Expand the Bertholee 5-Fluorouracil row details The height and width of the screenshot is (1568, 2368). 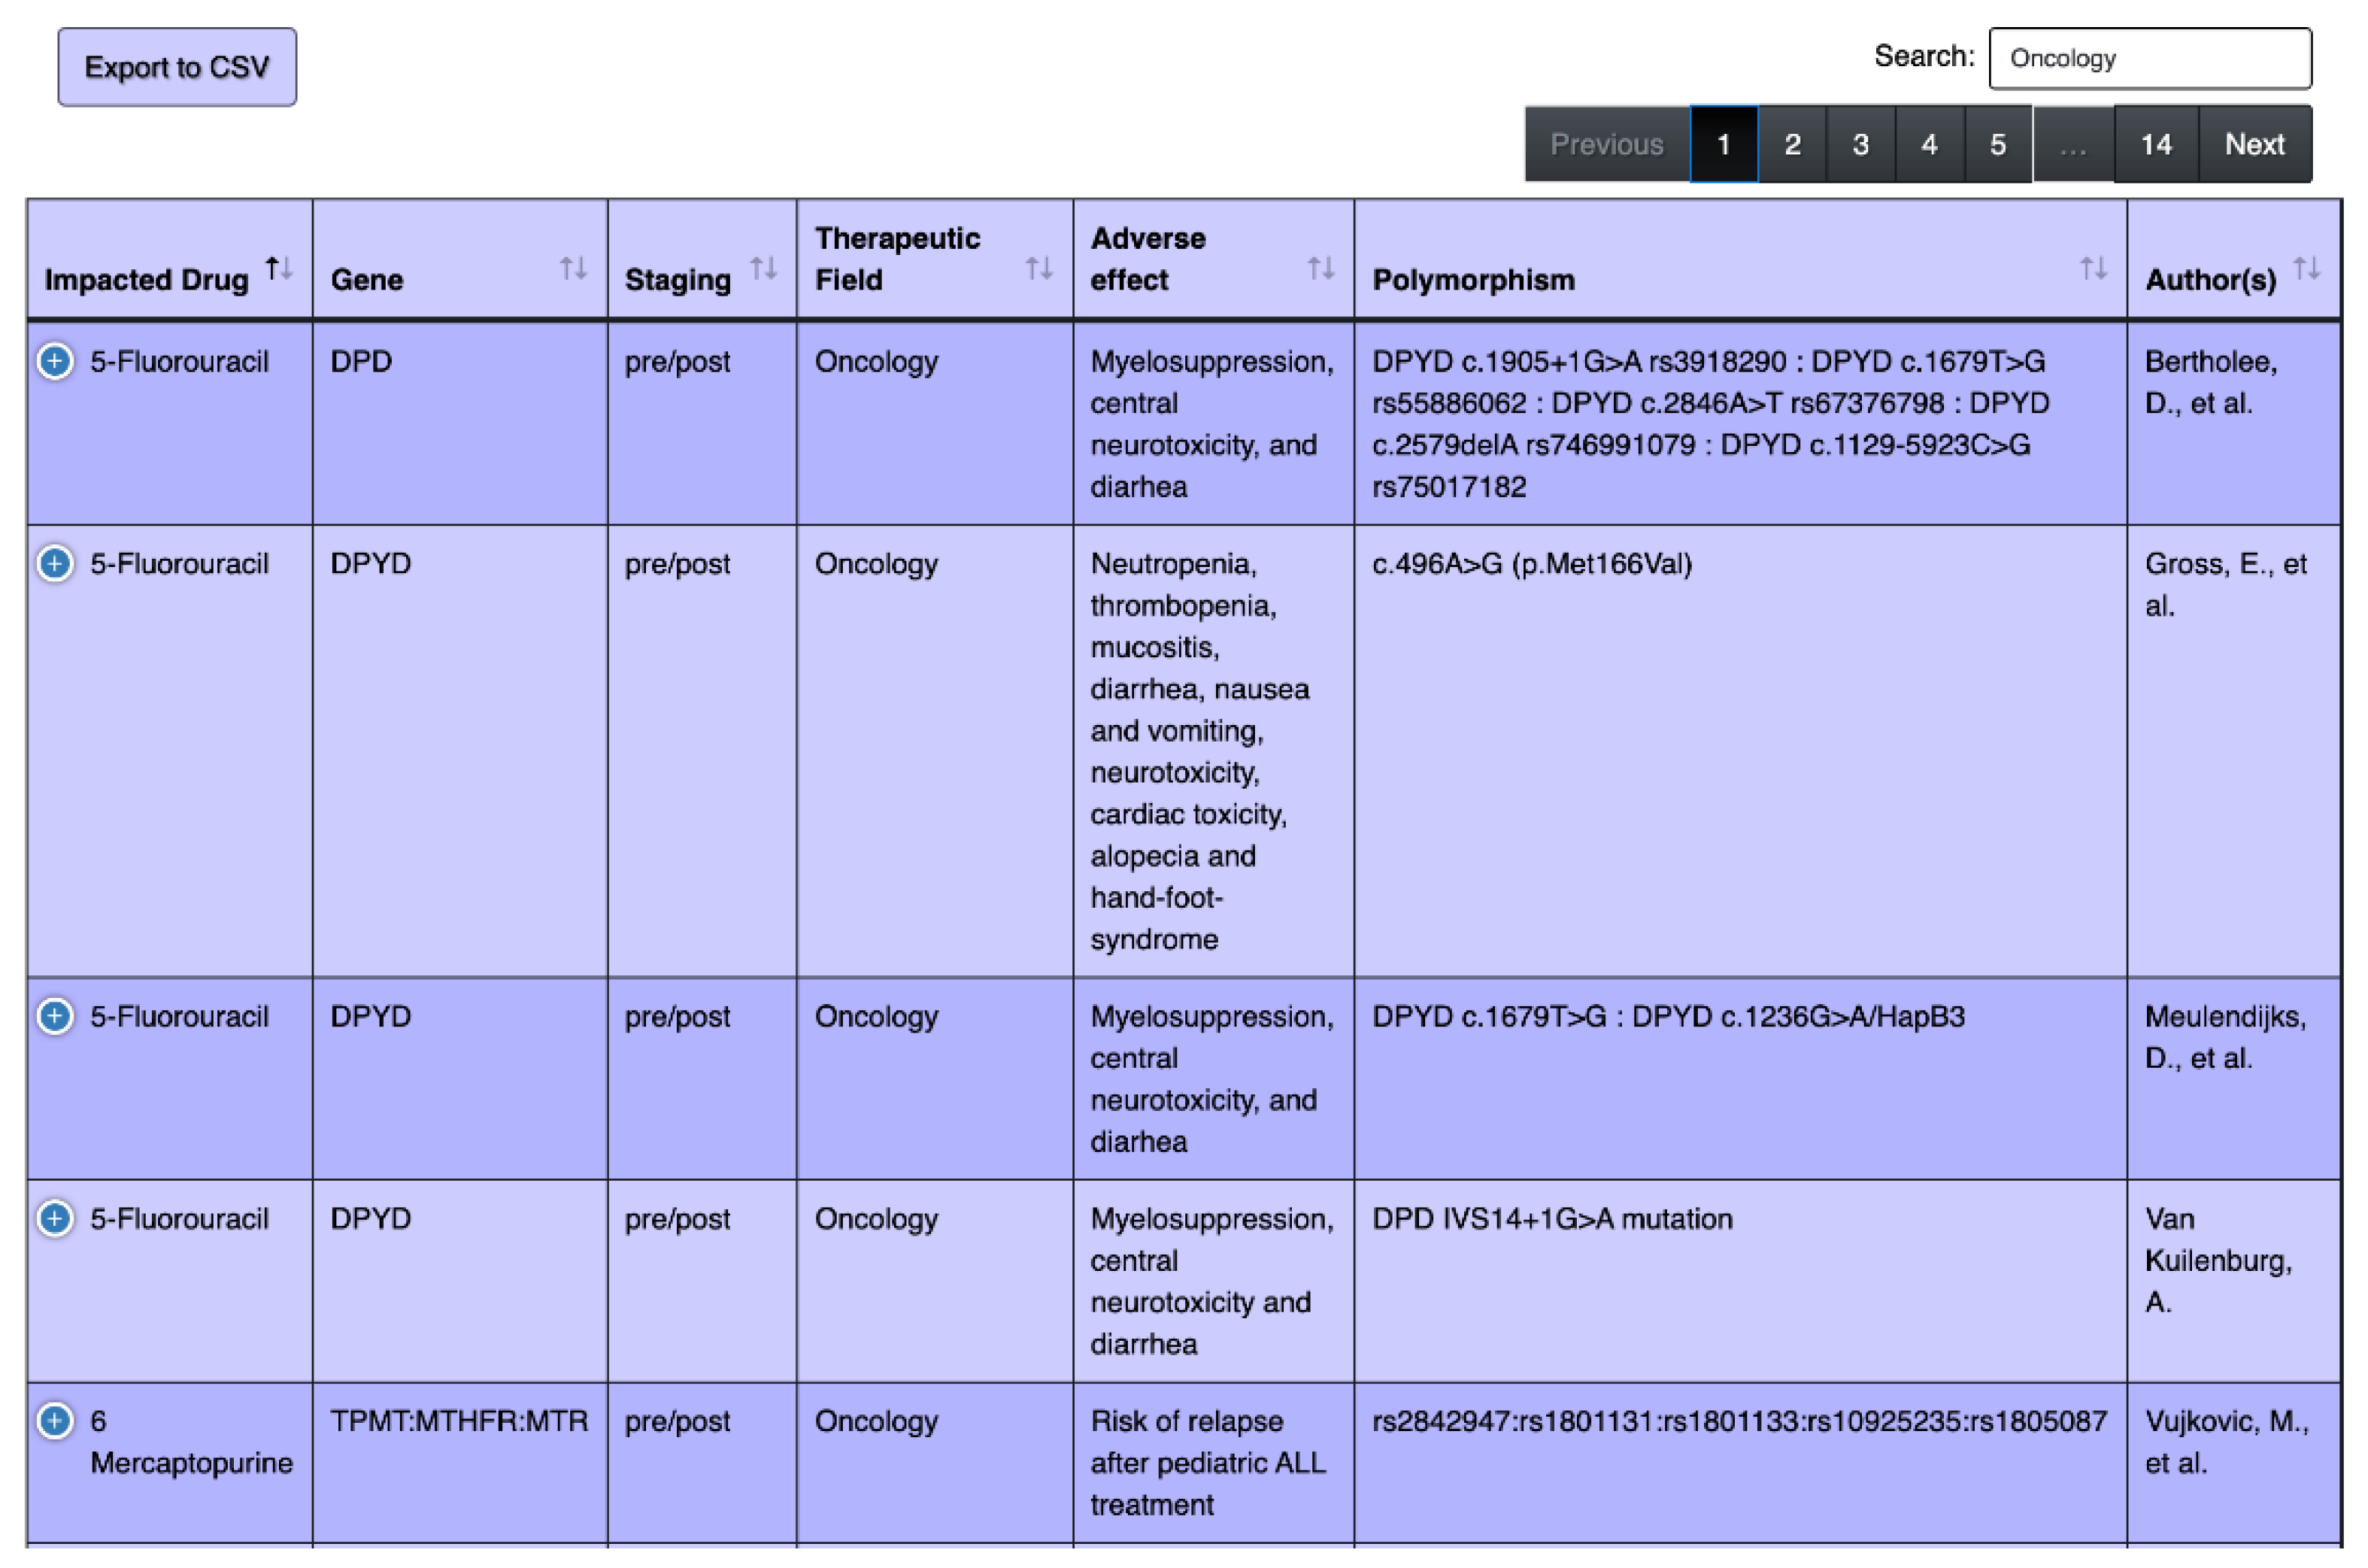point(55,361)
